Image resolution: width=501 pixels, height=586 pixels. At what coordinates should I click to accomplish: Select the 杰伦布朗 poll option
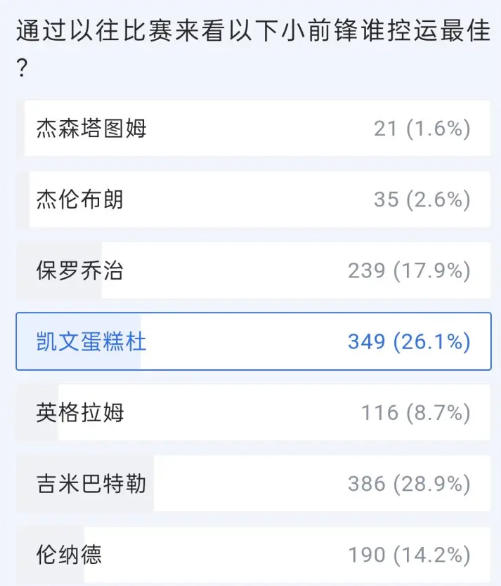pos(253,199)
